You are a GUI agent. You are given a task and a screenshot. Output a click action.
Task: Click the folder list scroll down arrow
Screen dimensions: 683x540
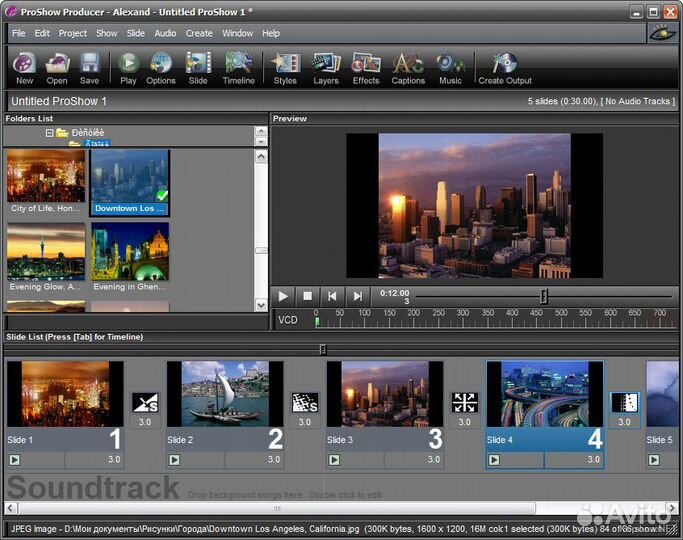[x=261, y=143]
